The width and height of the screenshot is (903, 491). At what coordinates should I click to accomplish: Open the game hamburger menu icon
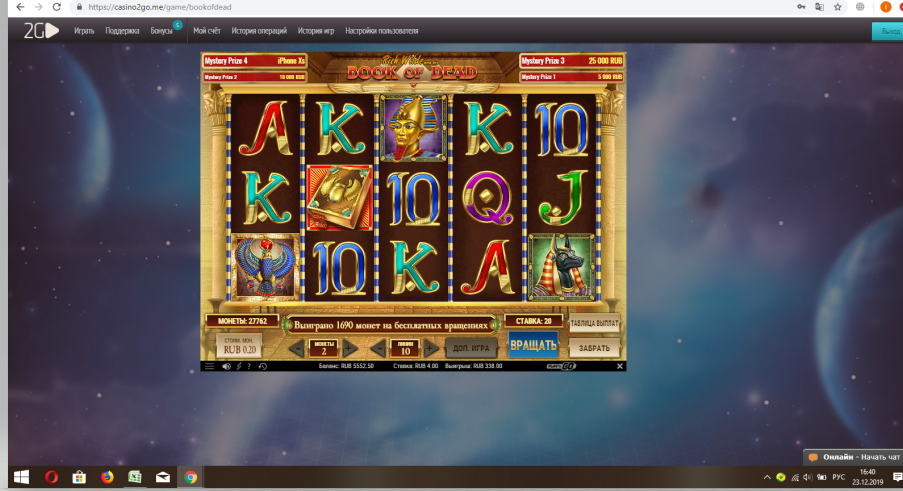[x=209, y=366]
